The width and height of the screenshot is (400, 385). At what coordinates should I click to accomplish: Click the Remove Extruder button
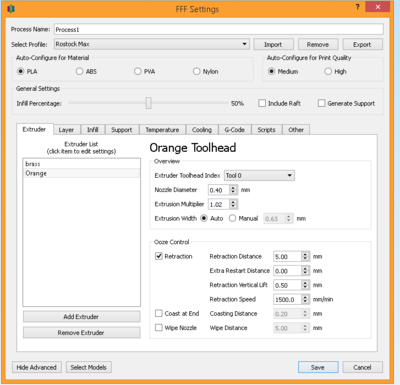click(x=81, y=333)
